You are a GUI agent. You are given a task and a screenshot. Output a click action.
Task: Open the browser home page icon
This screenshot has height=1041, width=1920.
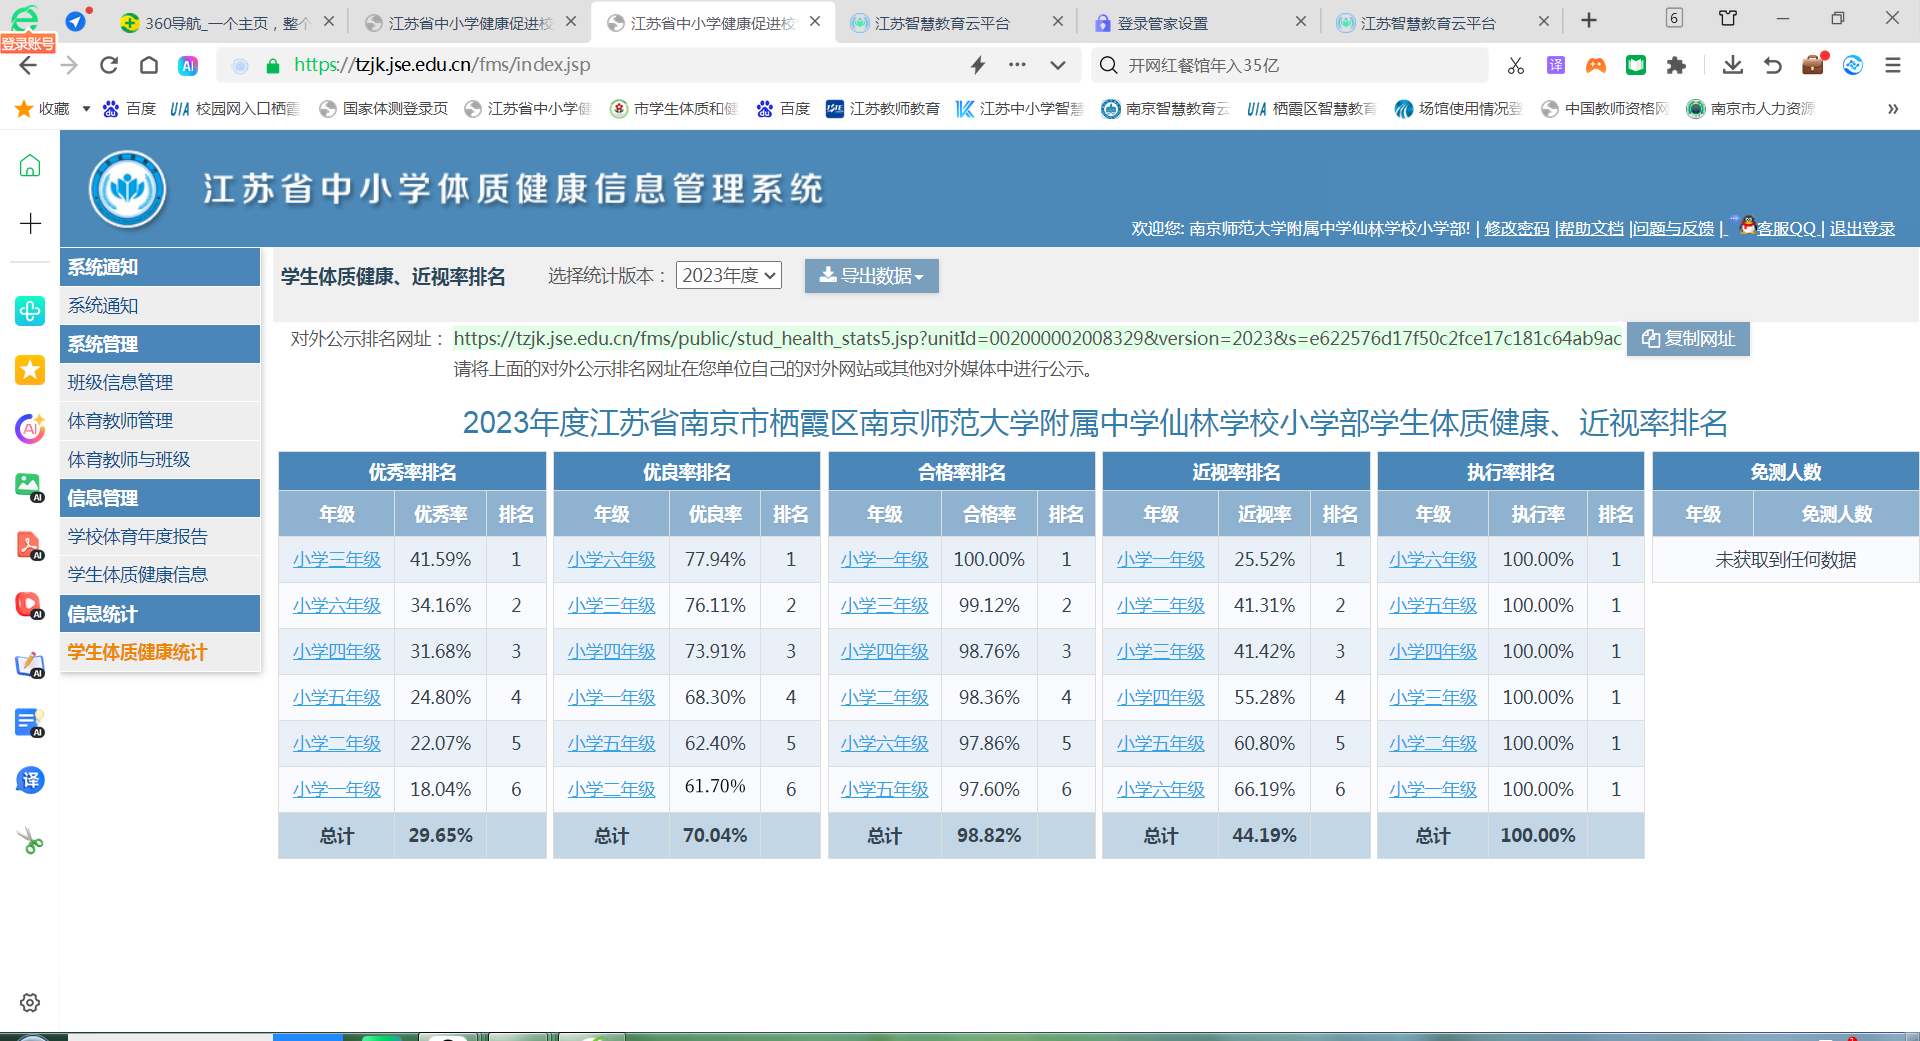pos(149,65)
